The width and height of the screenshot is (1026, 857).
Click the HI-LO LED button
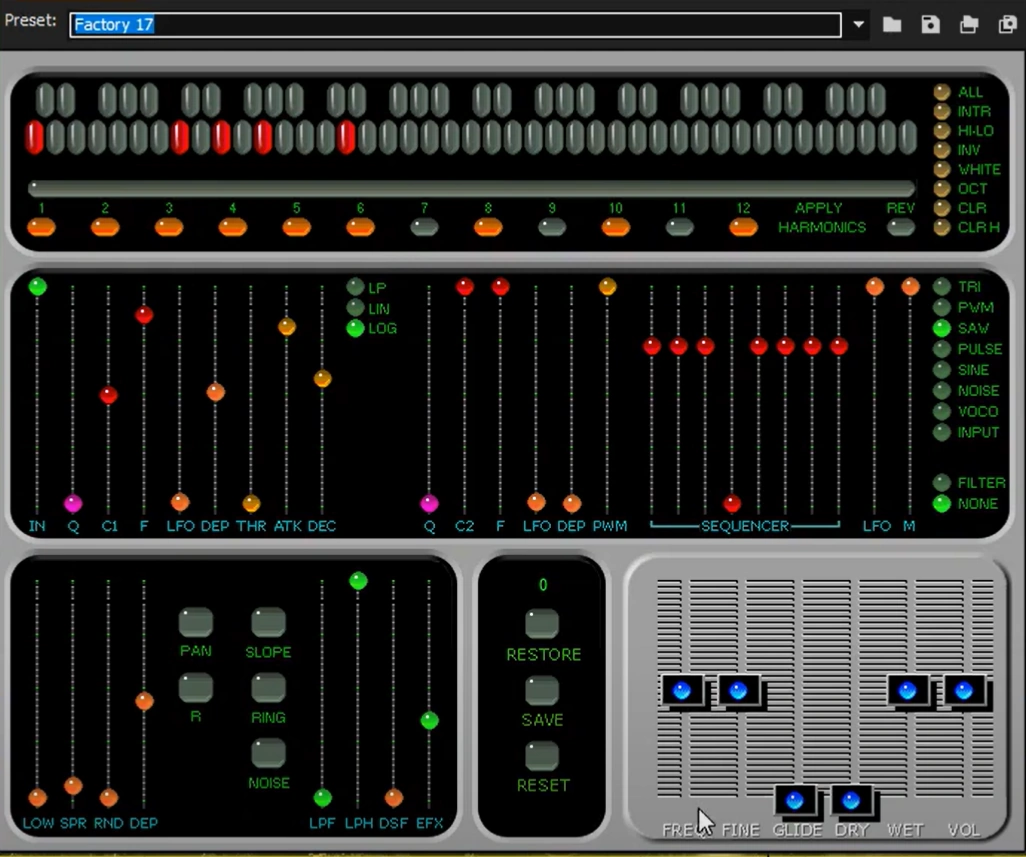(x=942, y=131)
